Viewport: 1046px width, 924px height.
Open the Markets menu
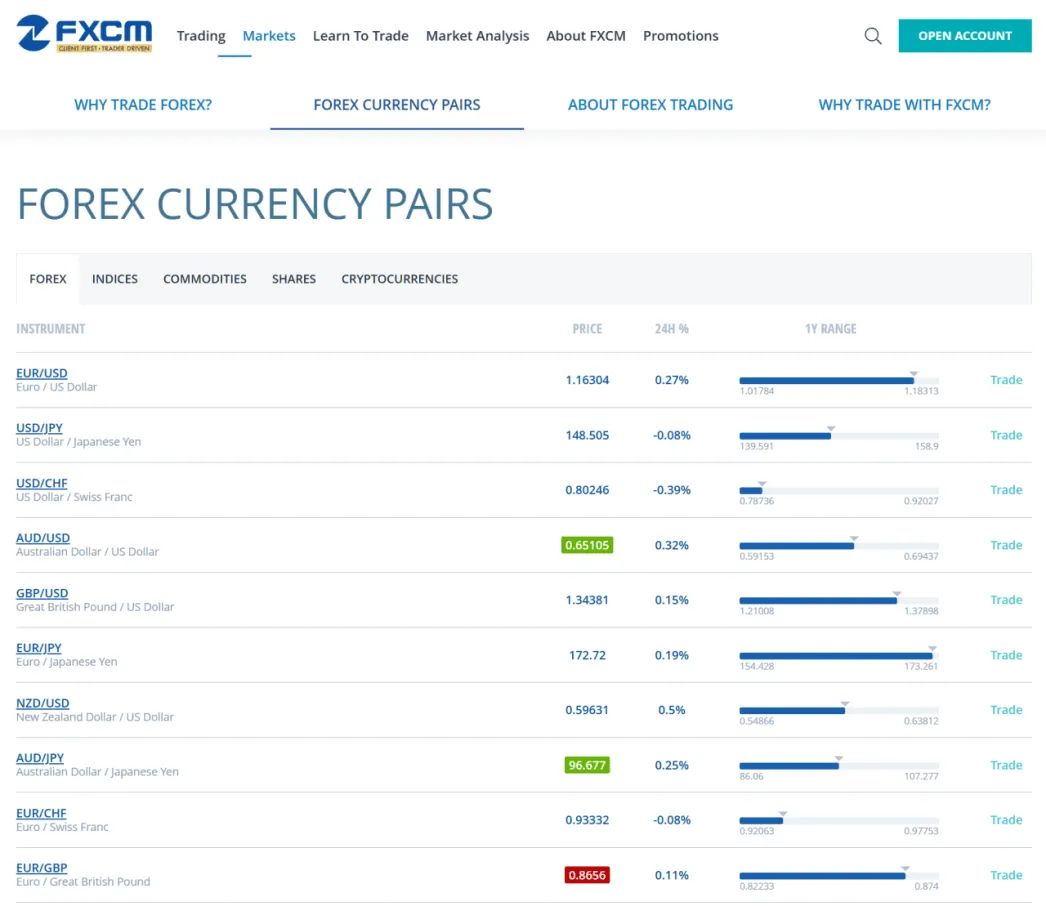click(269, 36)
